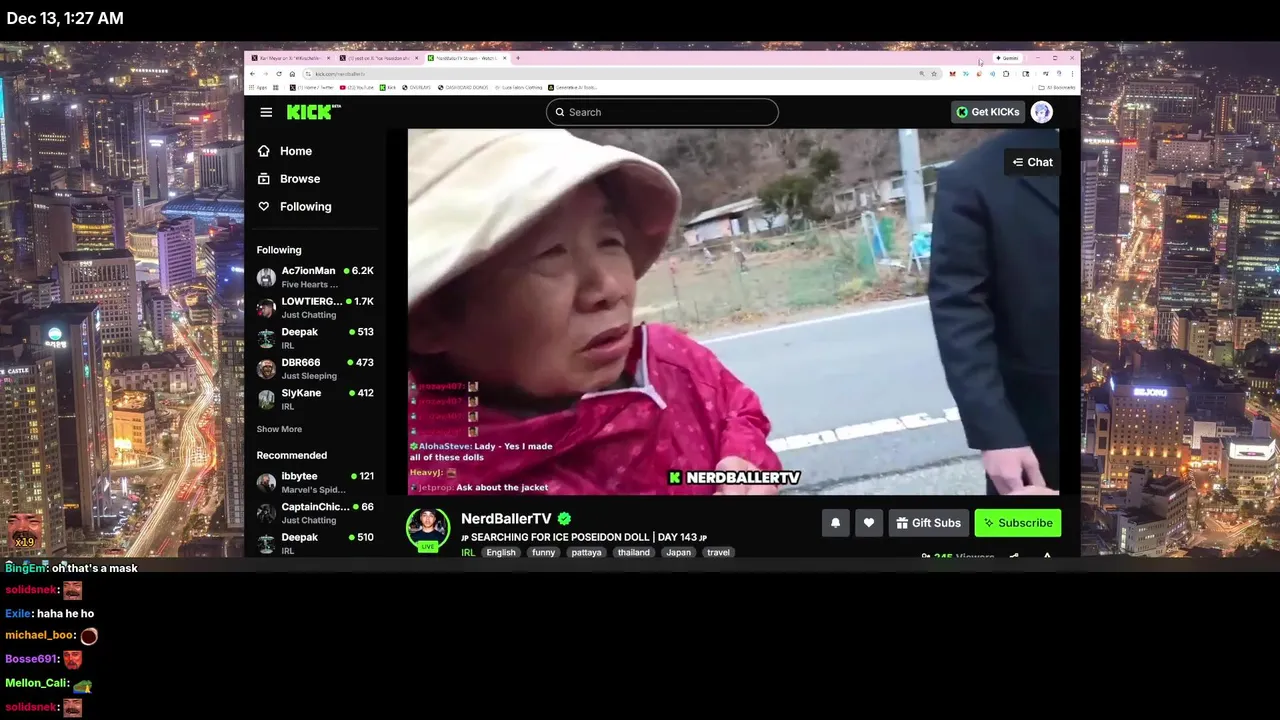Click the pattaya tag
This screenshot has width=1280, height=720.
coord(586,552)
